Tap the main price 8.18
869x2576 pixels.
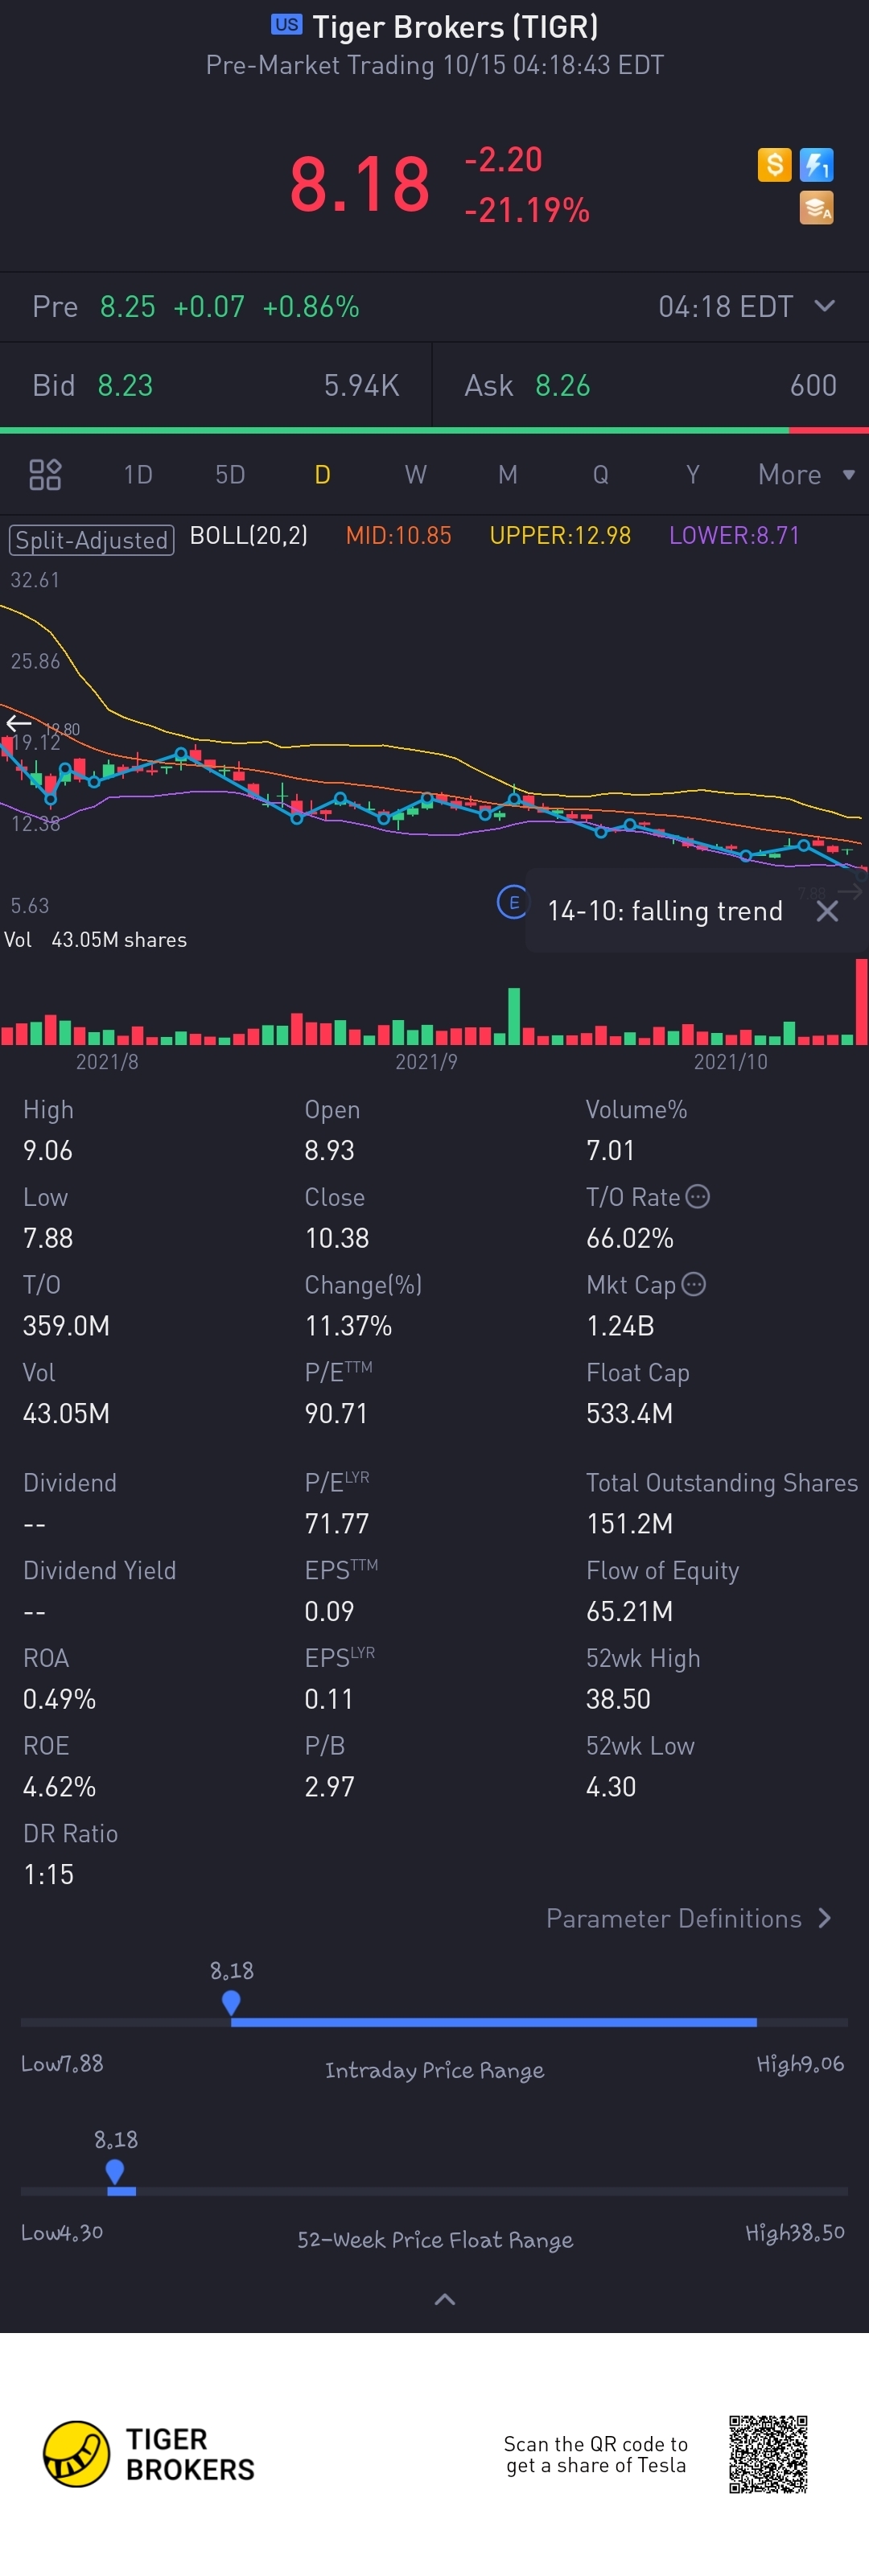pyautogui.click(x=359, y=185)
